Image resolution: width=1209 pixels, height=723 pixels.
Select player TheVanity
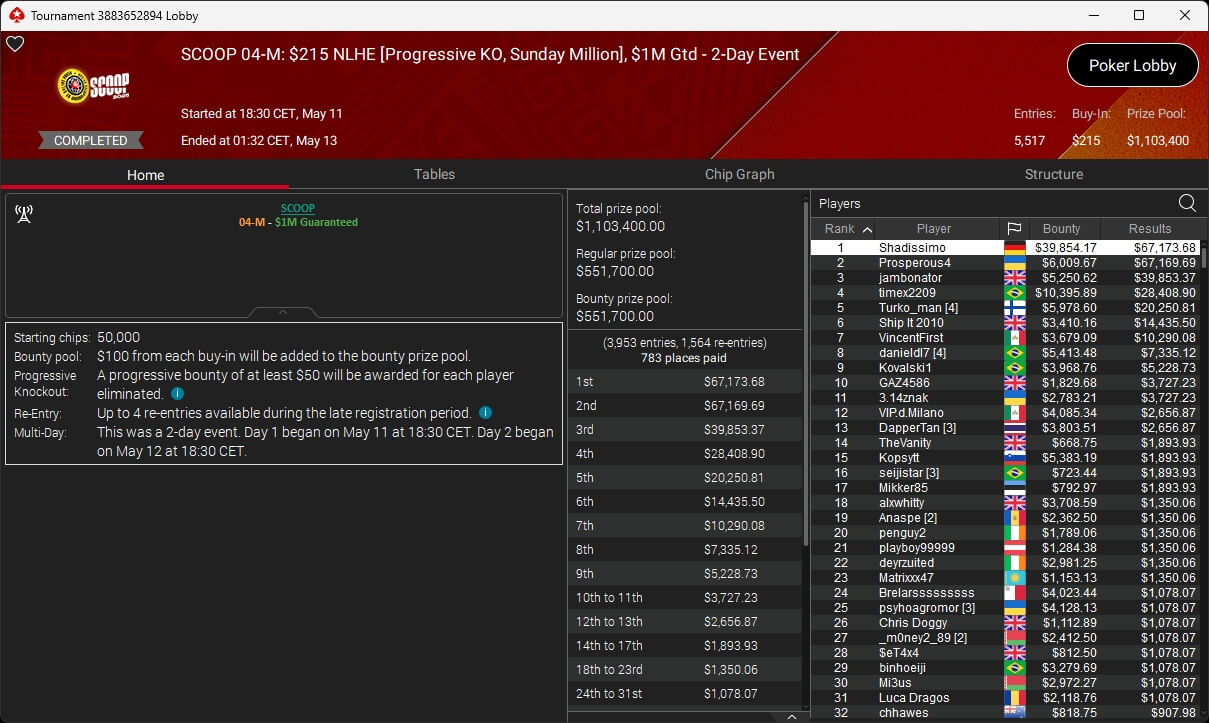905,443
